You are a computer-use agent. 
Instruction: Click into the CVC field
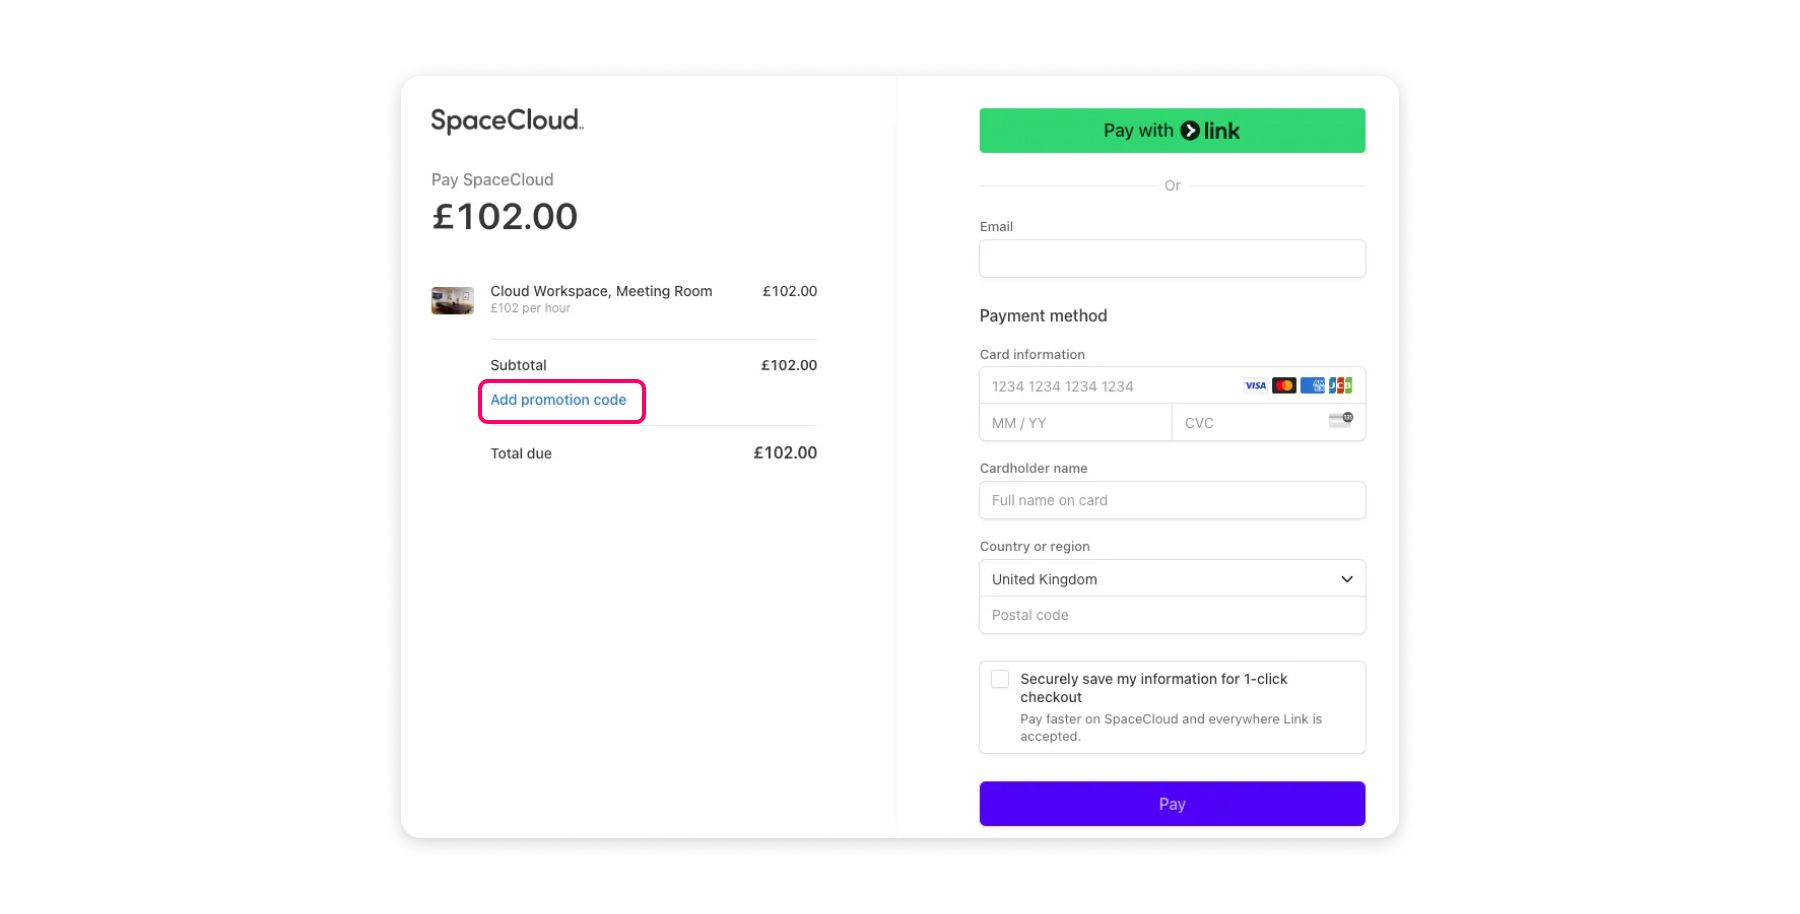pyautogui.click(x=1268, y=423)
